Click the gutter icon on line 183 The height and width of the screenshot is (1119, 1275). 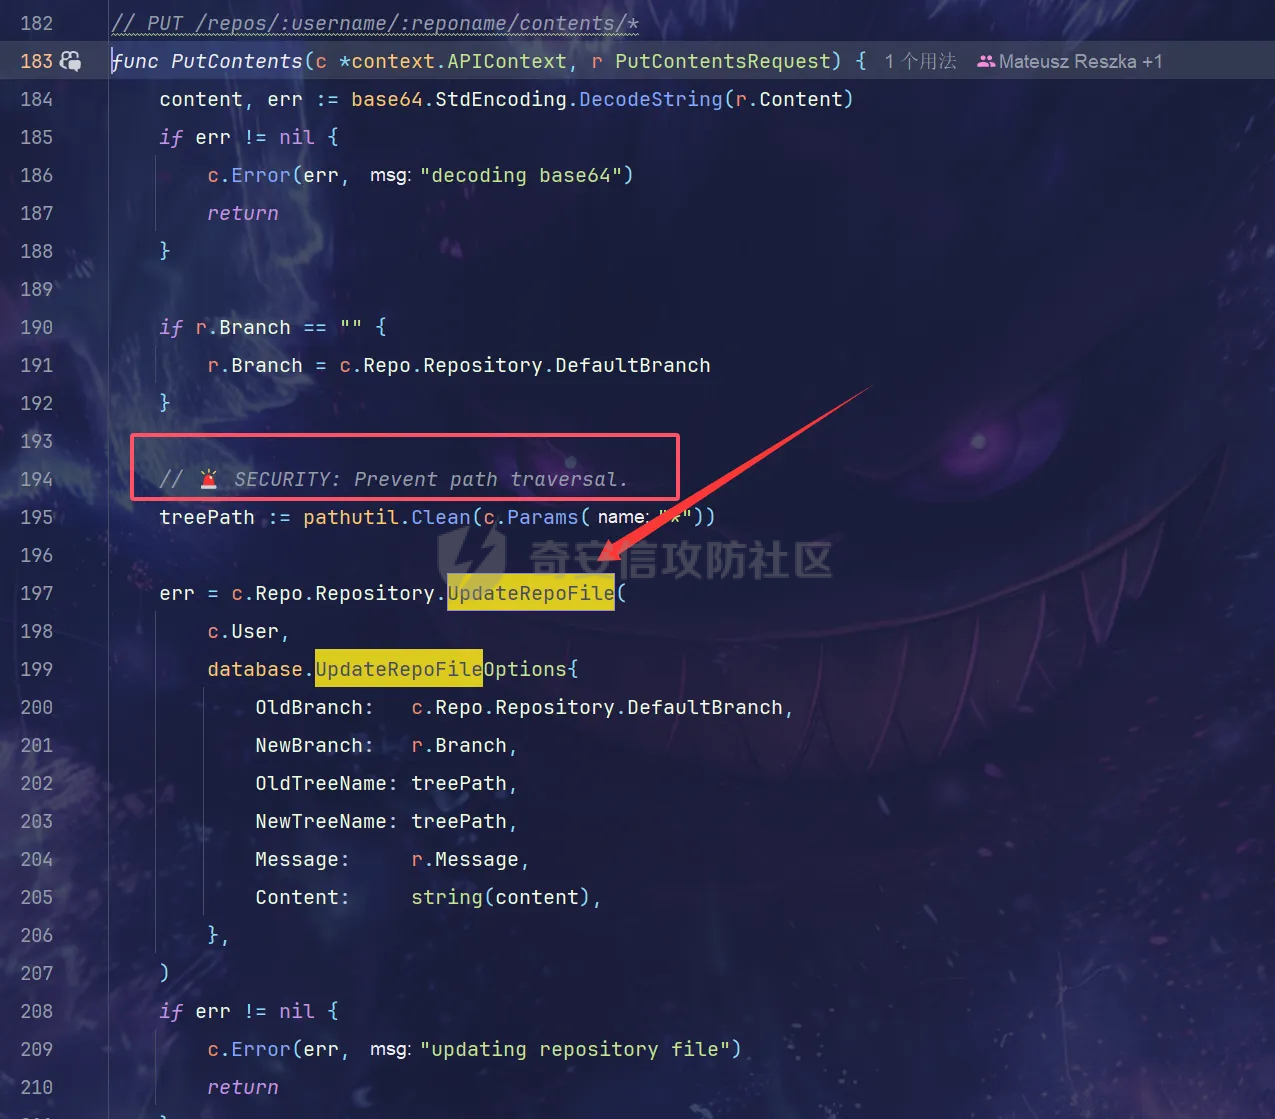pyautogui.click(x=71, y=61)
